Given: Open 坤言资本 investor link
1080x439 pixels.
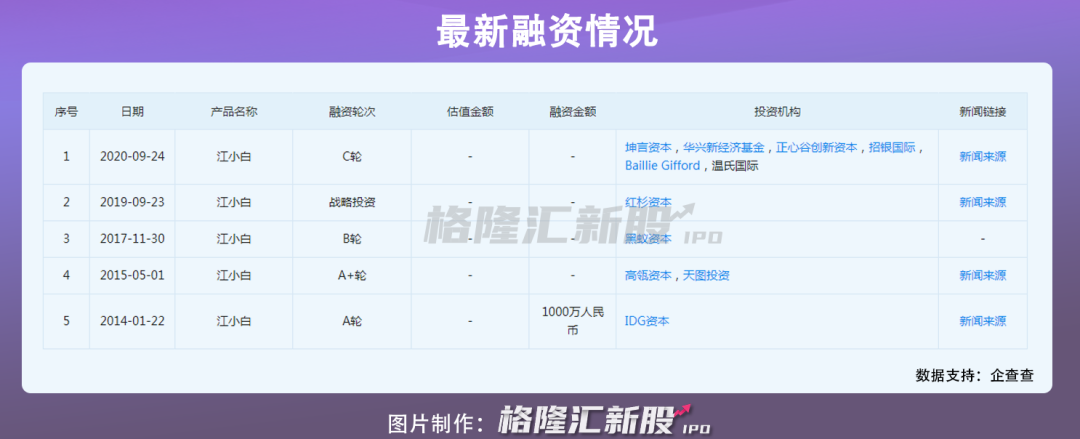Looking at the screenshot, I should (648, 147).
